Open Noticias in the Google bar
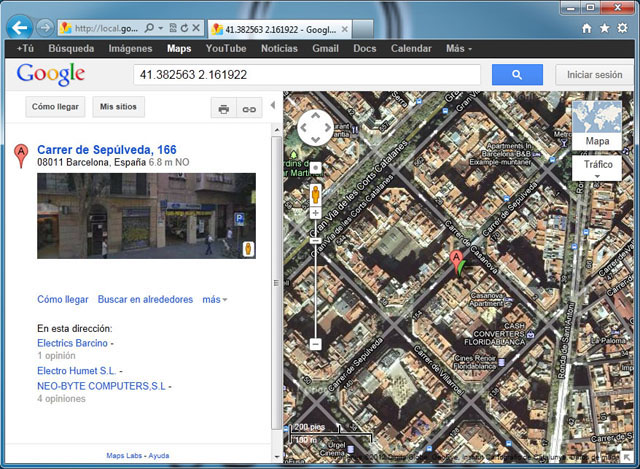The height and width of the screenshot is (469, 640). pyautogui.click(x=279, y=49)
